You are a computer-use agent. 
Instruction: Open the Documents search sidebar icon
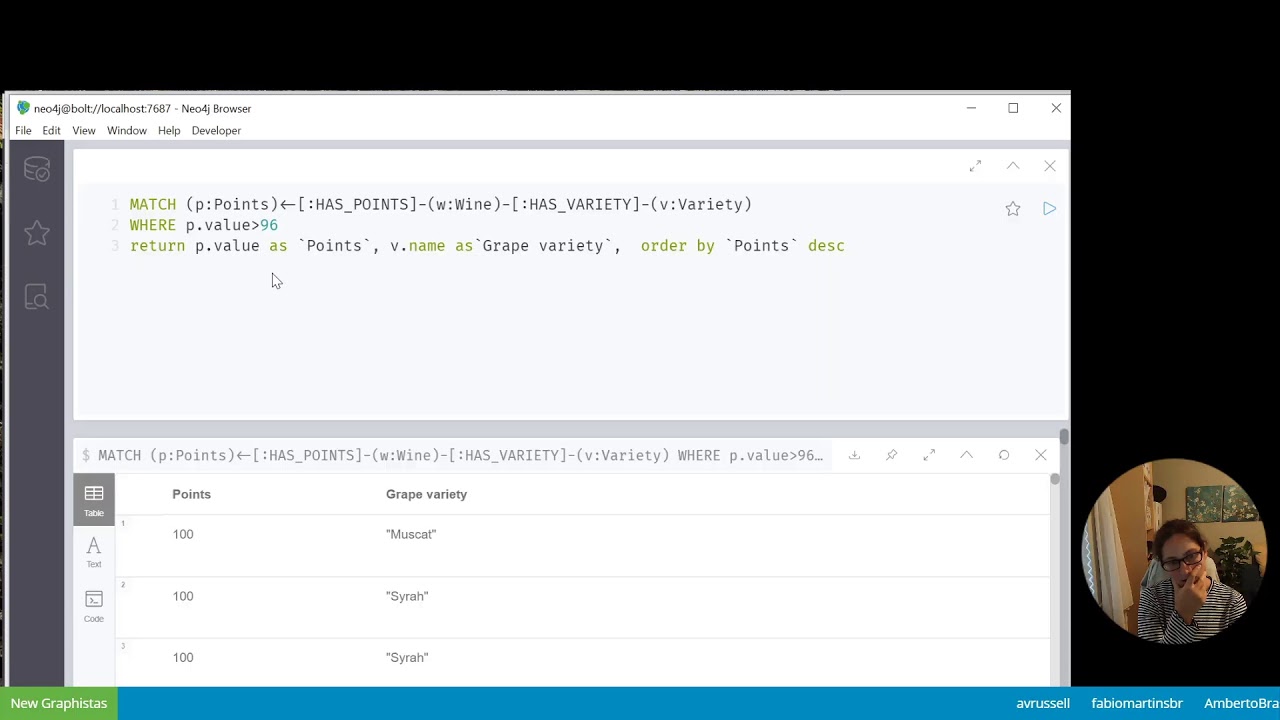pos(37,297)
